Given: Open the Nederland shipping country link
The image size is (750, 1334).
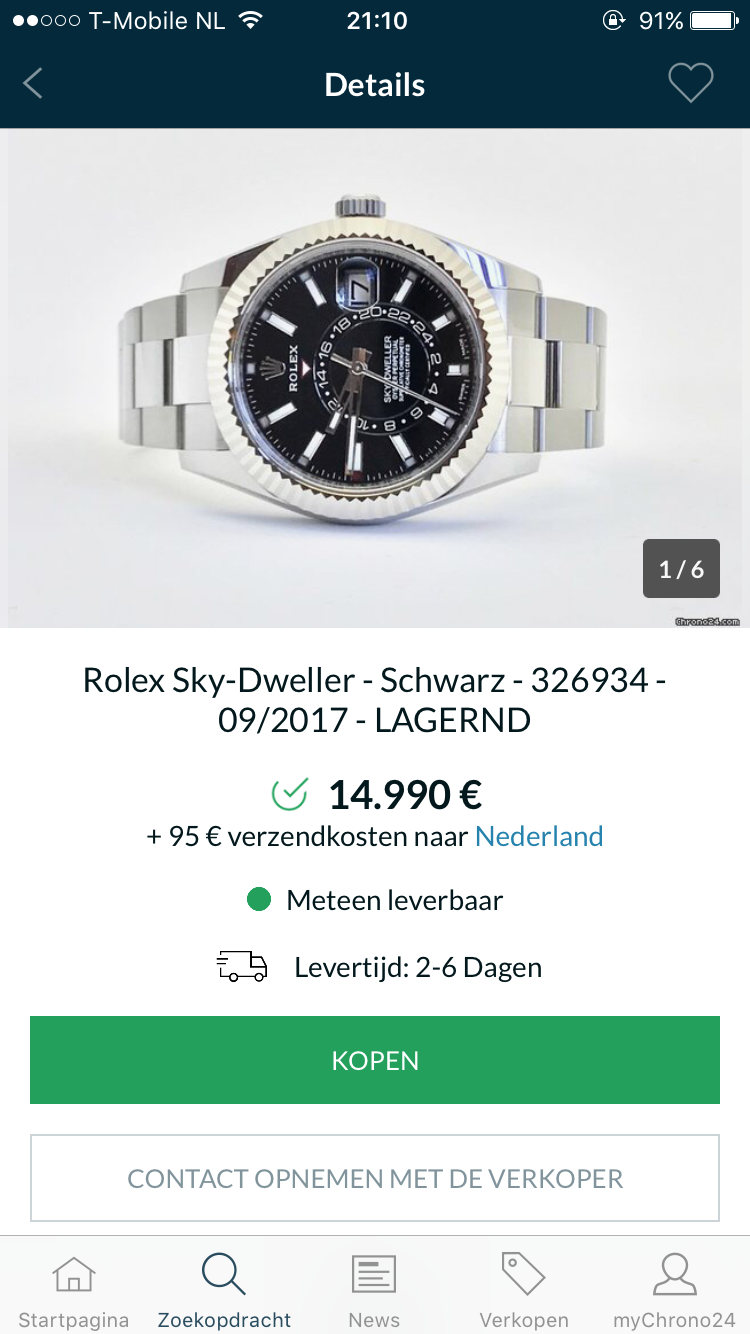Looking at the screenshot, I should pos(539,836).
